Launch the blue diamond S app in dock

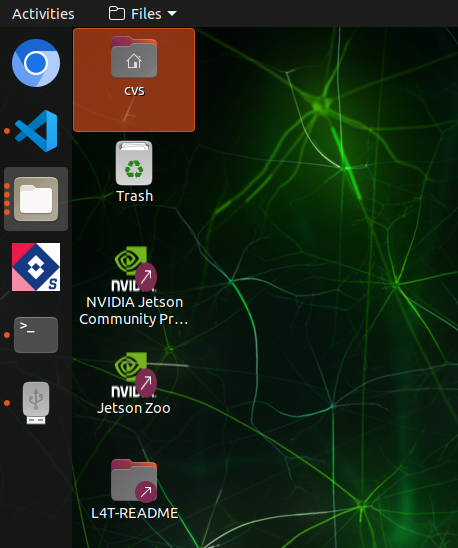tap(36, 267)
